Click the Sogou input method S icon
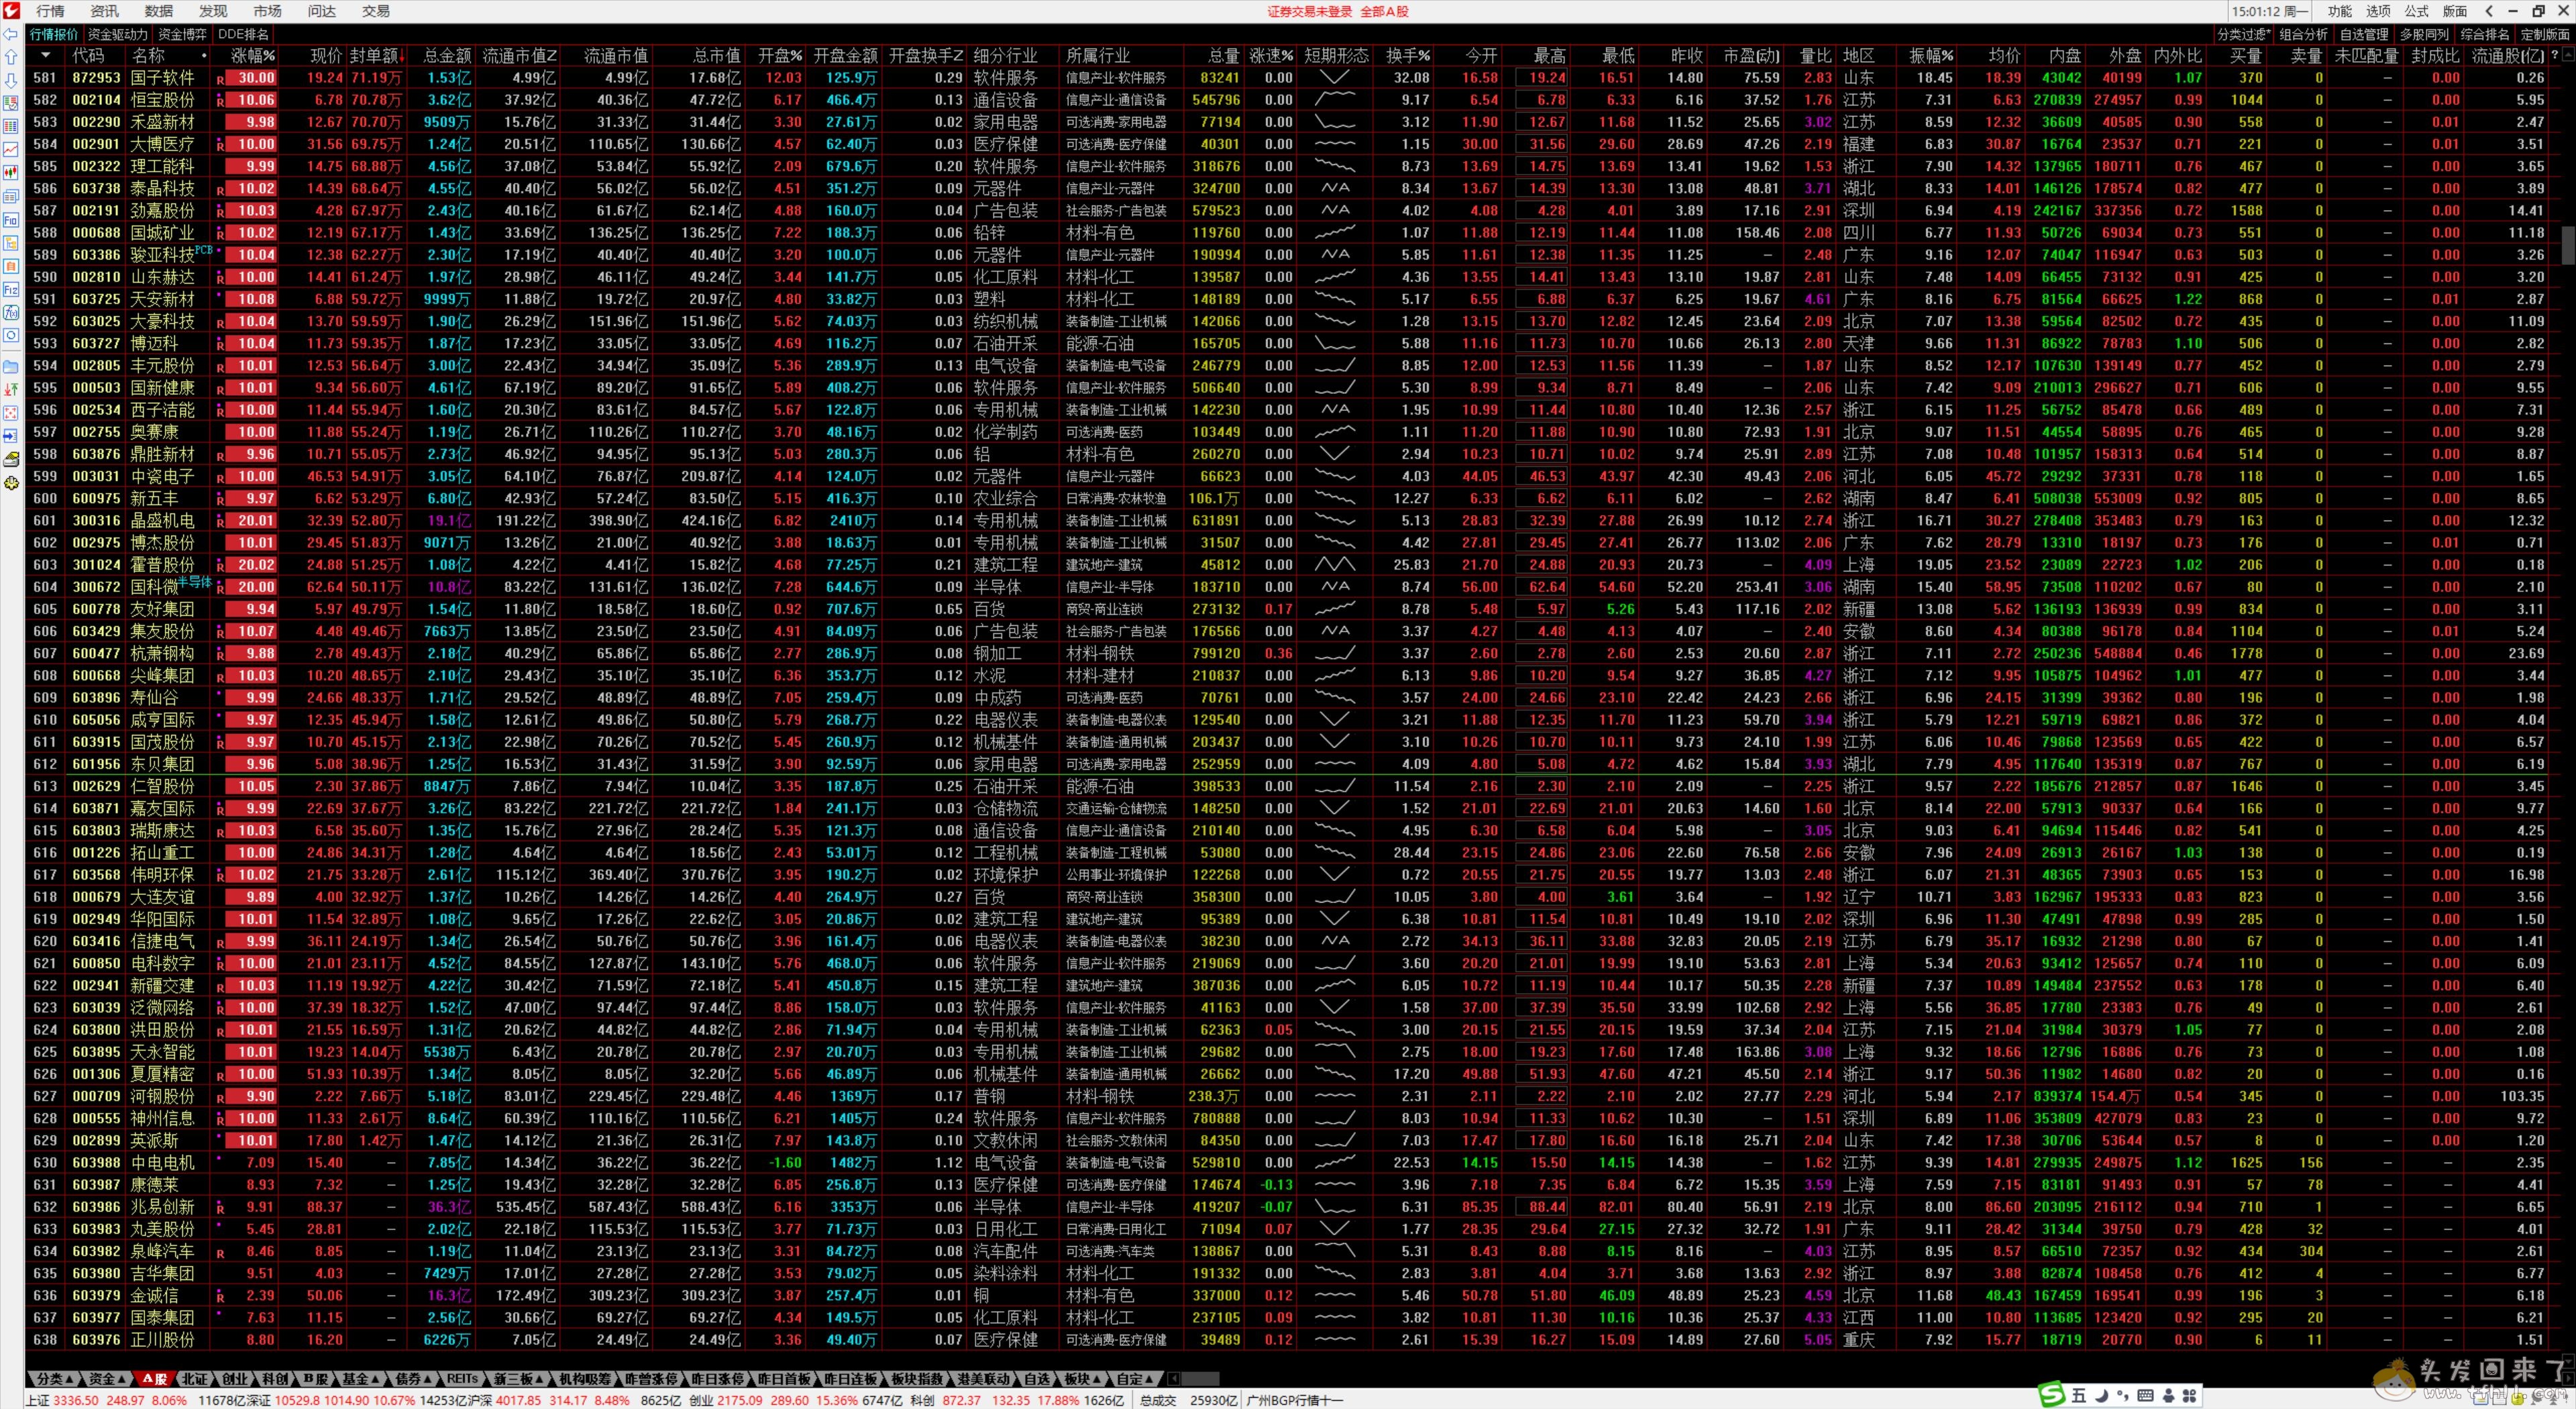 [2051, 1394]
